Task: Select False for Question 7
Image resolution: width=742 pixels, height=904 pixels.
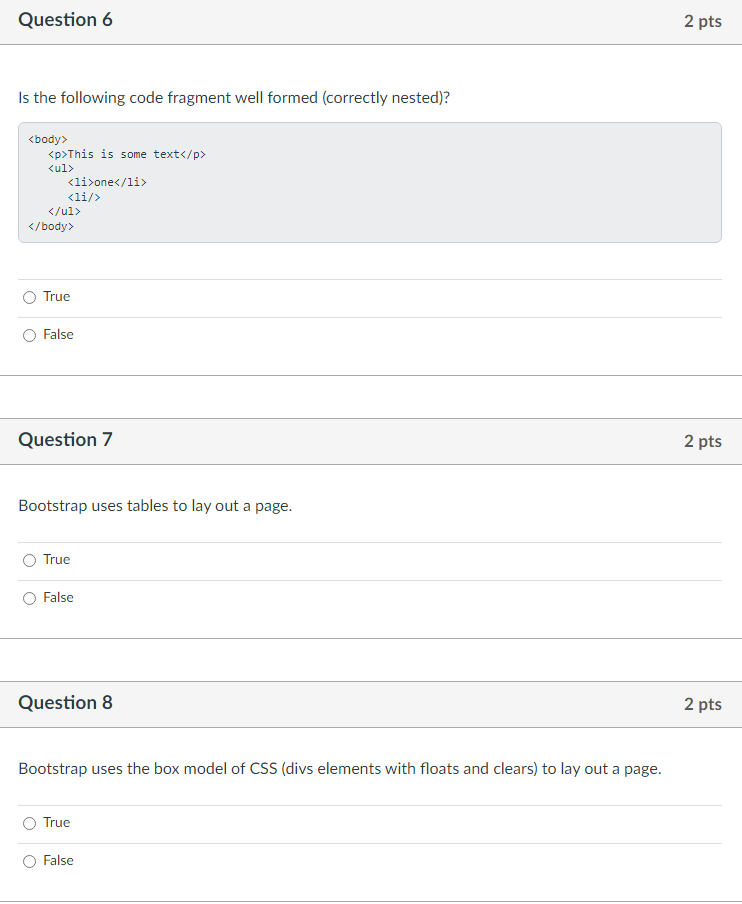Action: click(x=29, y=597)
